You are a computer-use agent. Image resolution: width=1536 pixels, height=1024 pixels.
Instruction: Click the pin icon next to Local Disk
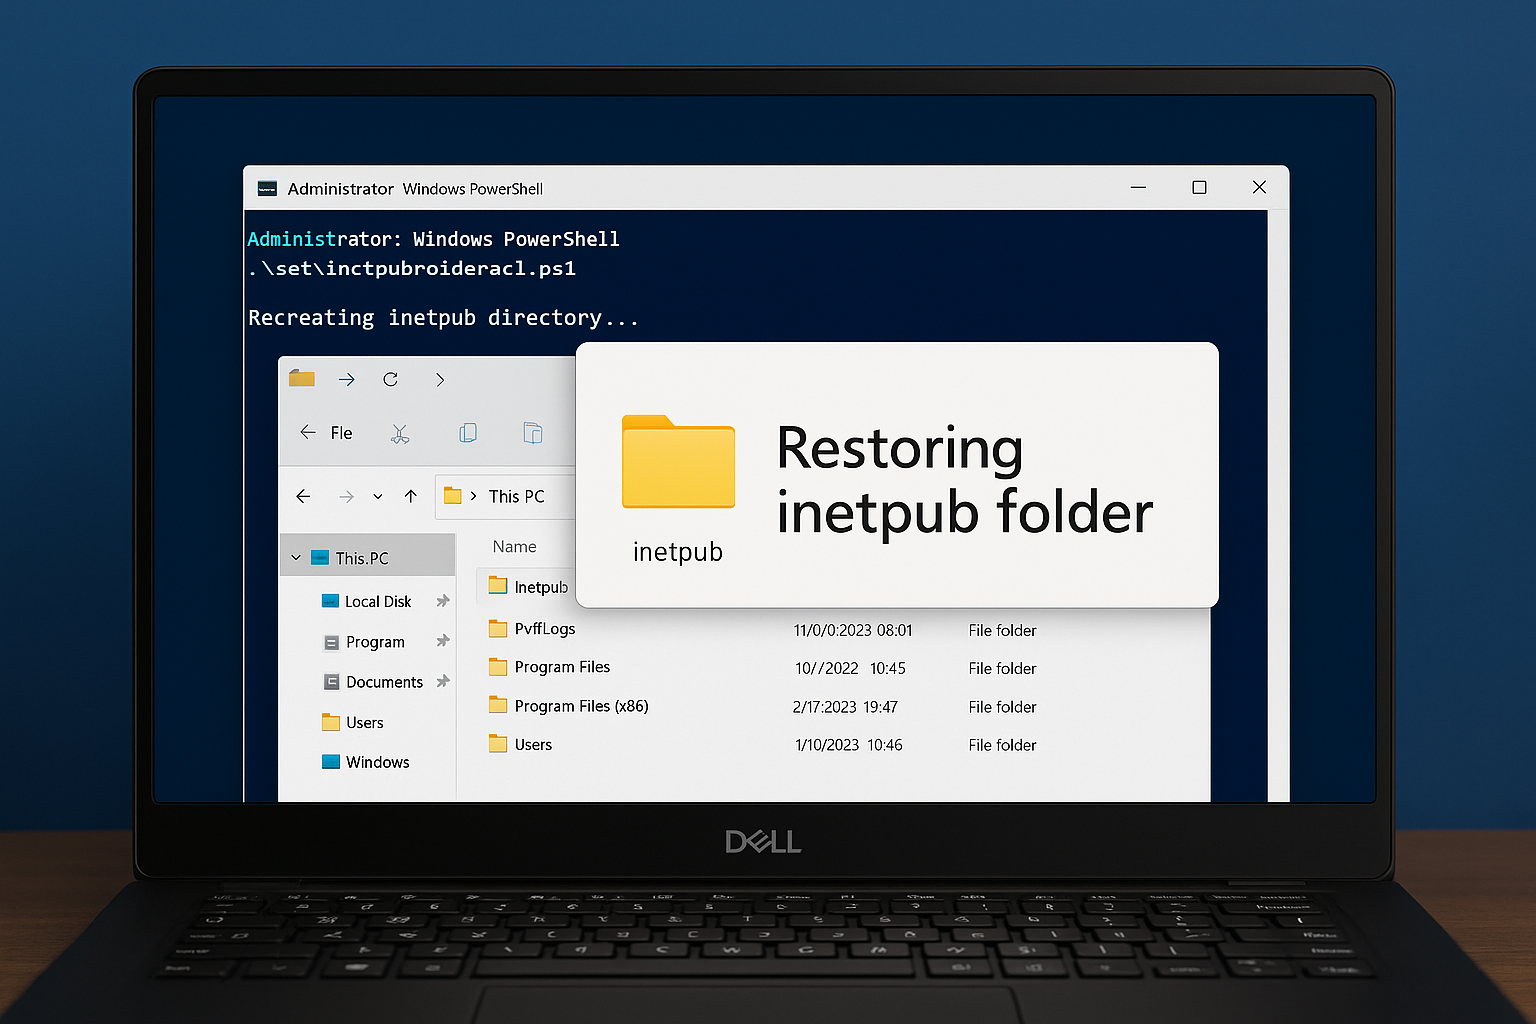(x=442, y=601)
